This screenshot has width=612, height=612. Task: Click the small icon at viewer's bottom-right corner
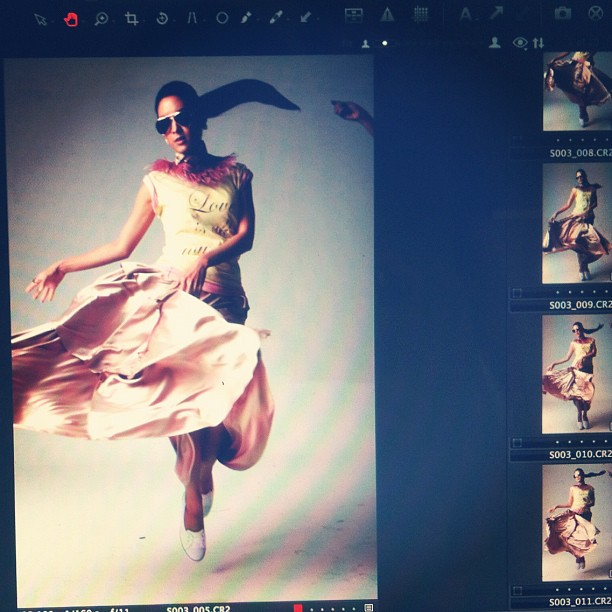coord(368,607)
